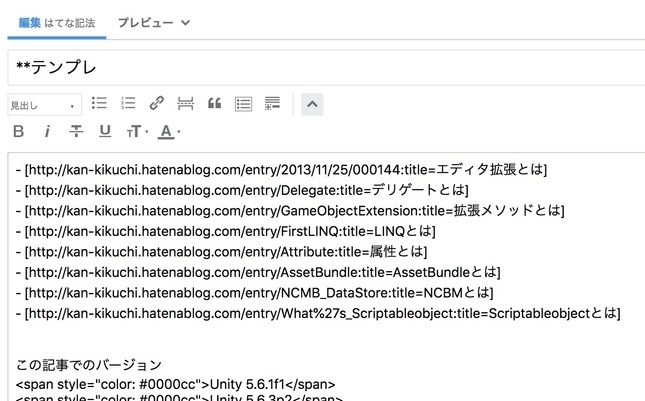The image size is (645, 401).
Task: Insert a read-more separator
Action: 185,104
